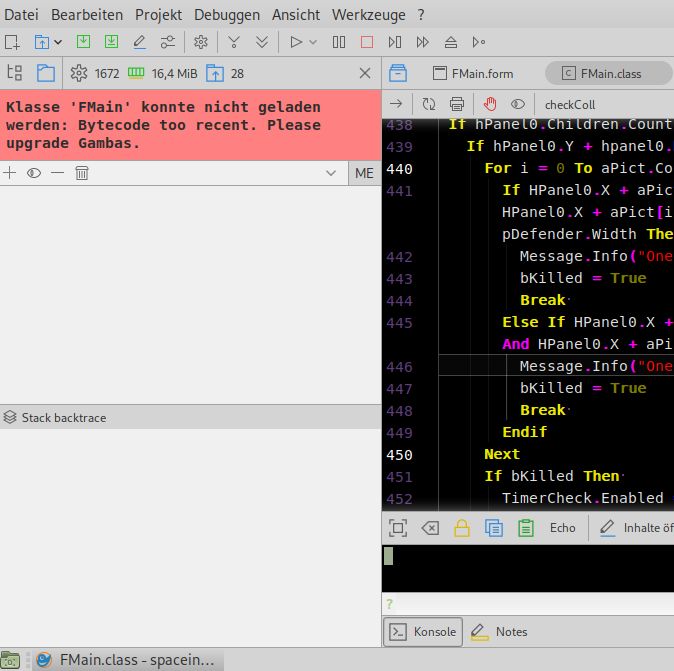Open the Bearbeiten menu
Image resolution: width=674 pixels, height=671 pixels.
click(87, 15)
